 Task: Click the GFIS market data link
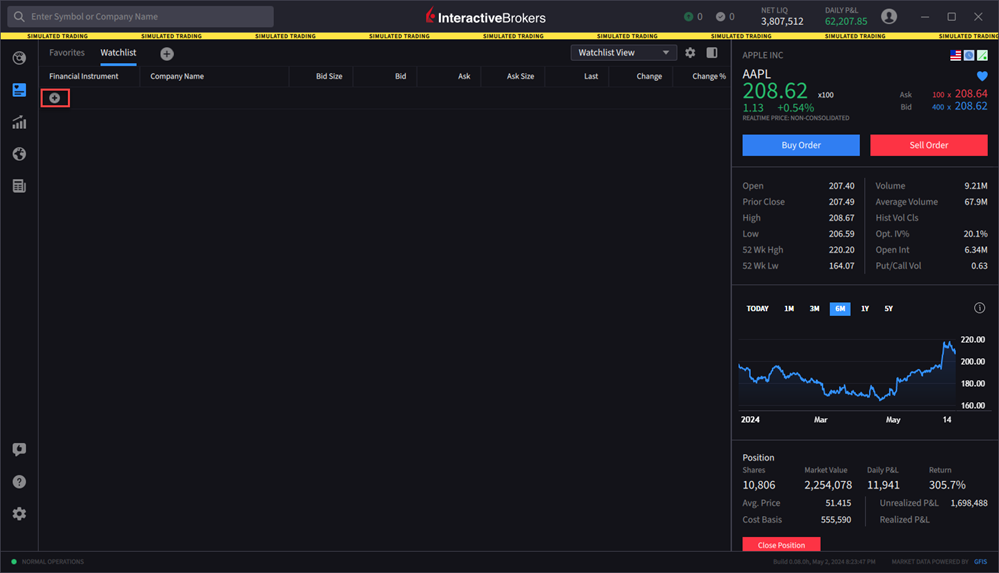tap(981, 562)
